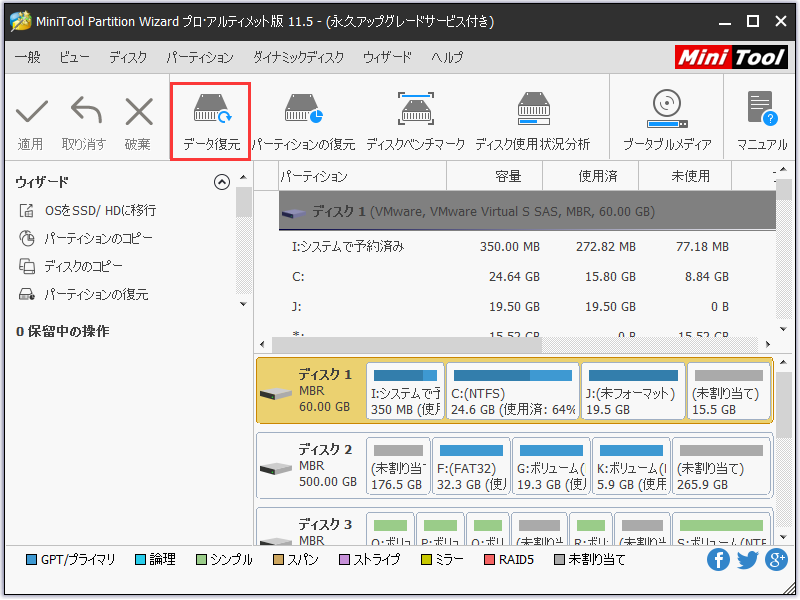Collapse the ウィザード panel with its chevron
800x600 pixels.
click(x=221, y=182)
